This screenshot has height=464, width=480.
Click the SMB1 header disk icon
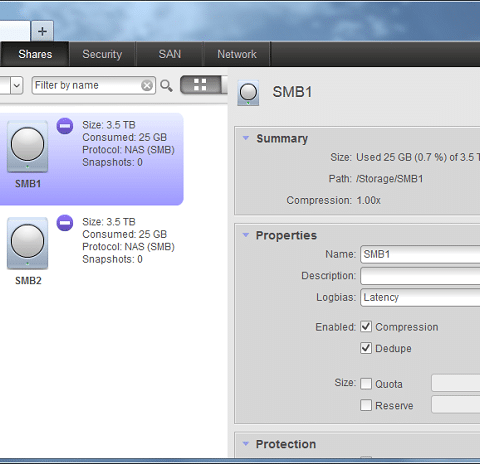click(248, 93)
